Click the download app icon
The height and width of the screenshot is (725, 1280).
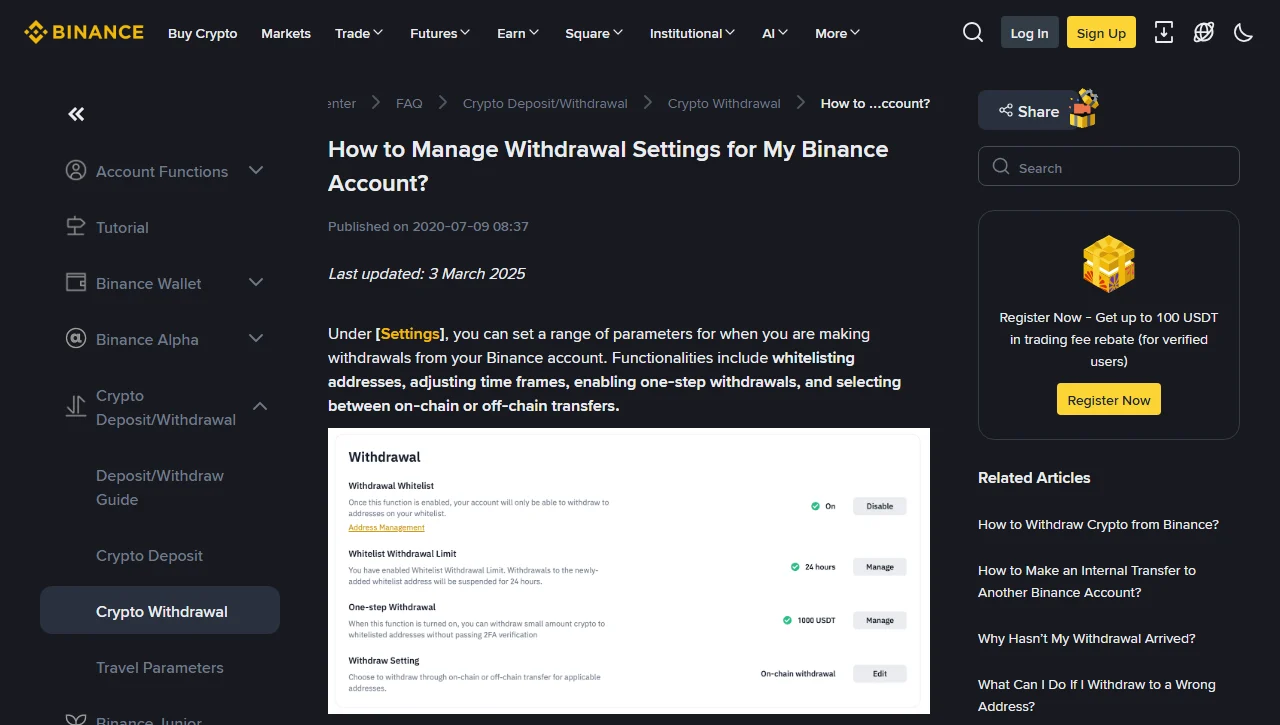coord(1164,32)
